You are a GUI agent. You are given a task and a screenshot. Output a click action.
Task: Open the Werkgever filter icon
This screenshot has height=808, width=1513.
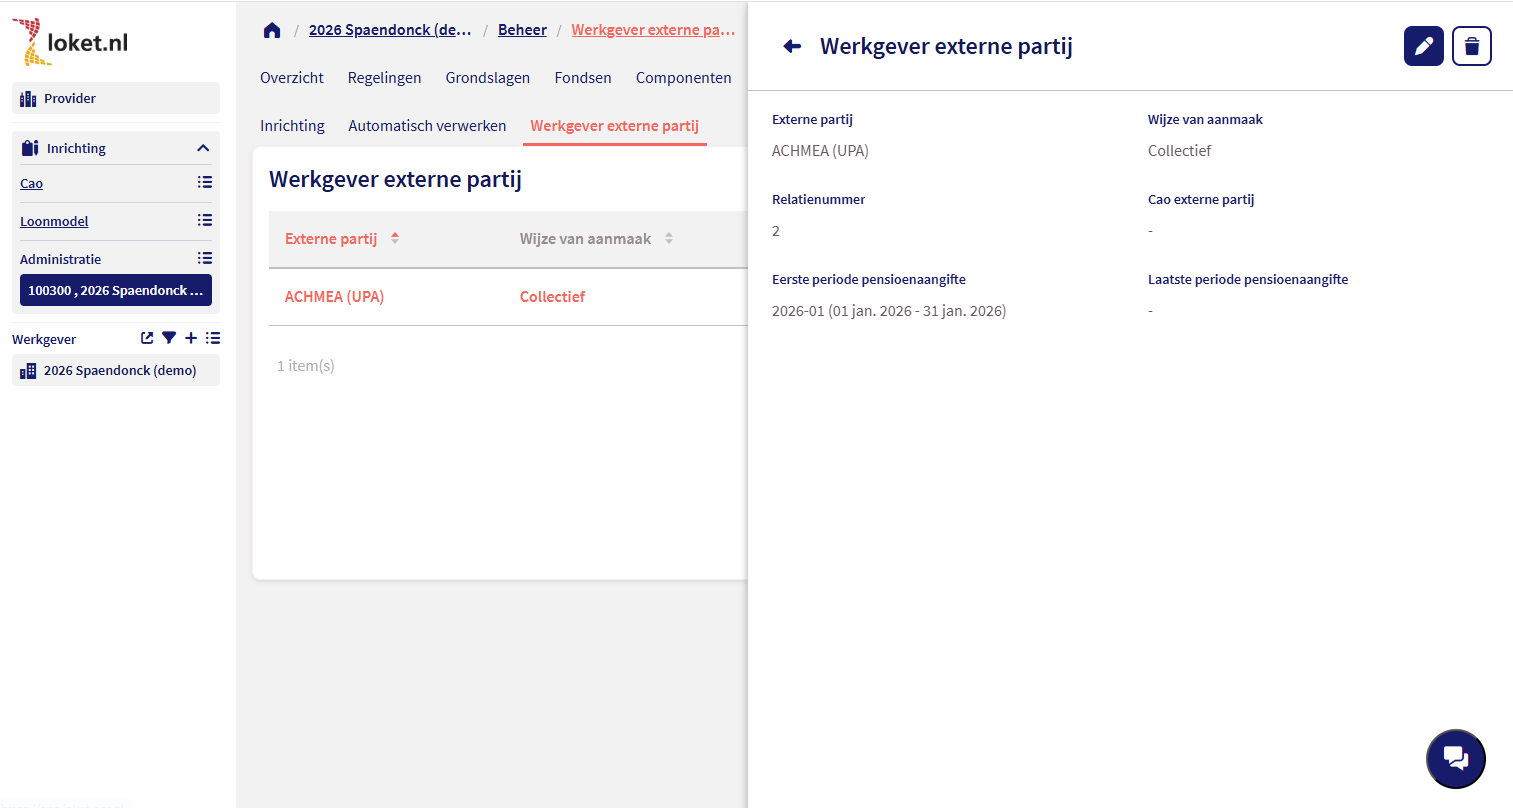(x=169, y=338)
